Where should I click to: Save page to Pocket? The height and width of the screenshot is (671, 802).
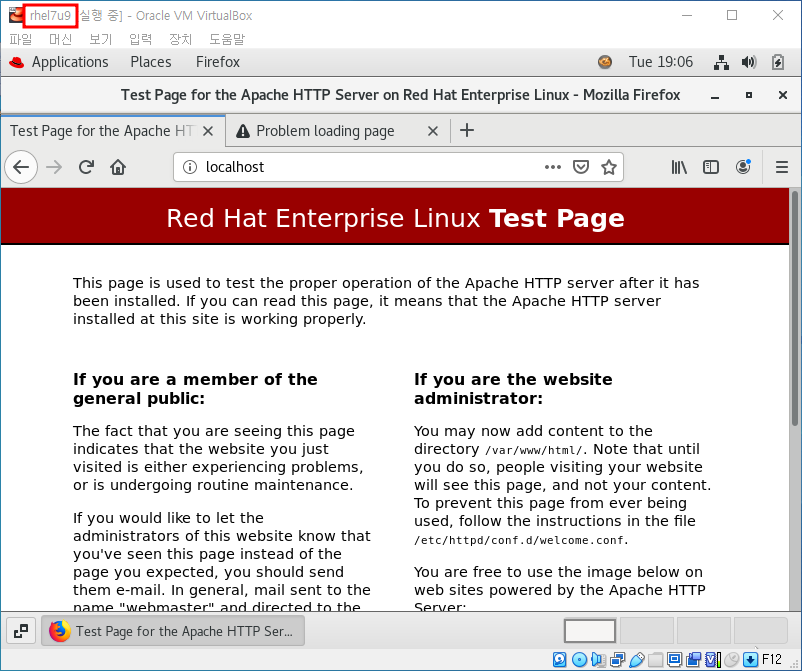pyautogui.click(x=581, y=167)
